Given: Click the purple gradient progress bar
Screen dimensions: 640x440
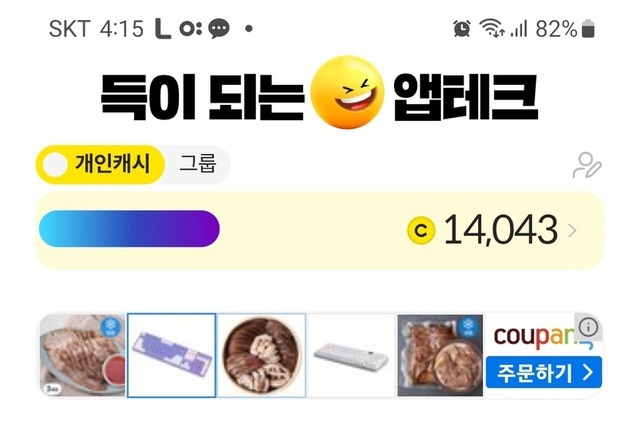Looking at the screenshot, I should (x=129, y=229).
